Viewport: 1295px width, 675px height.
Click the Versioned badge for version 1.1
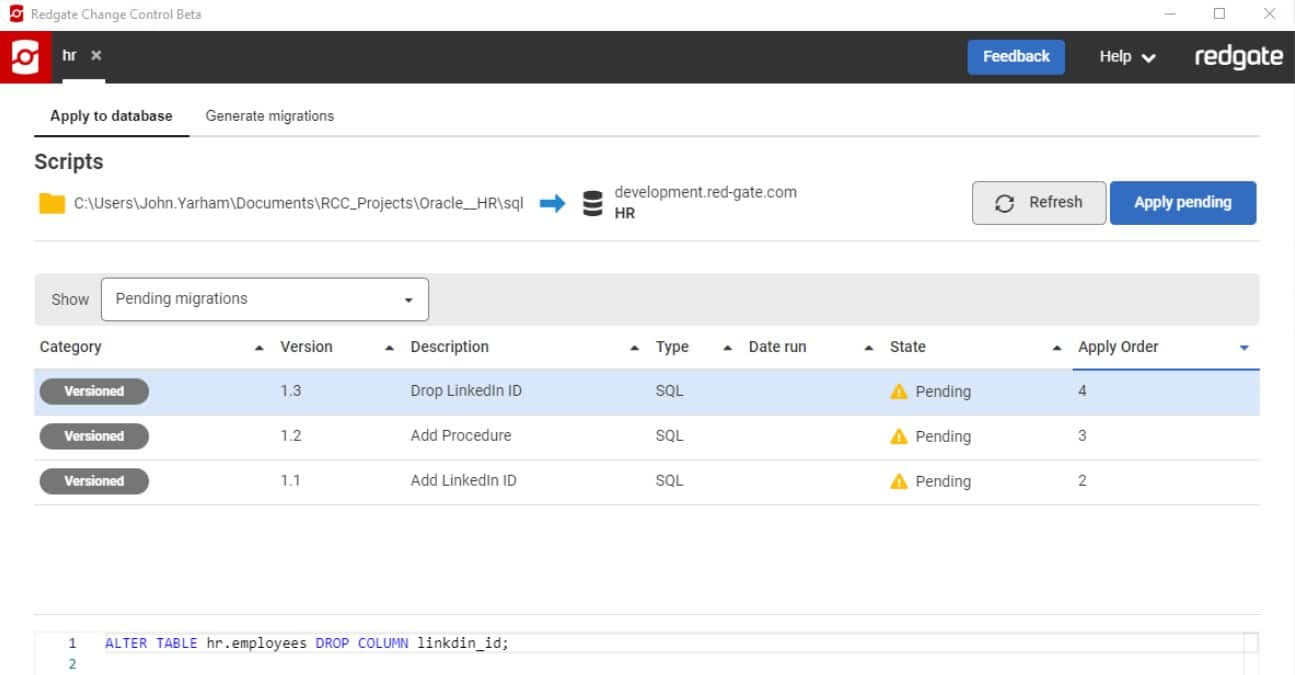94,481
